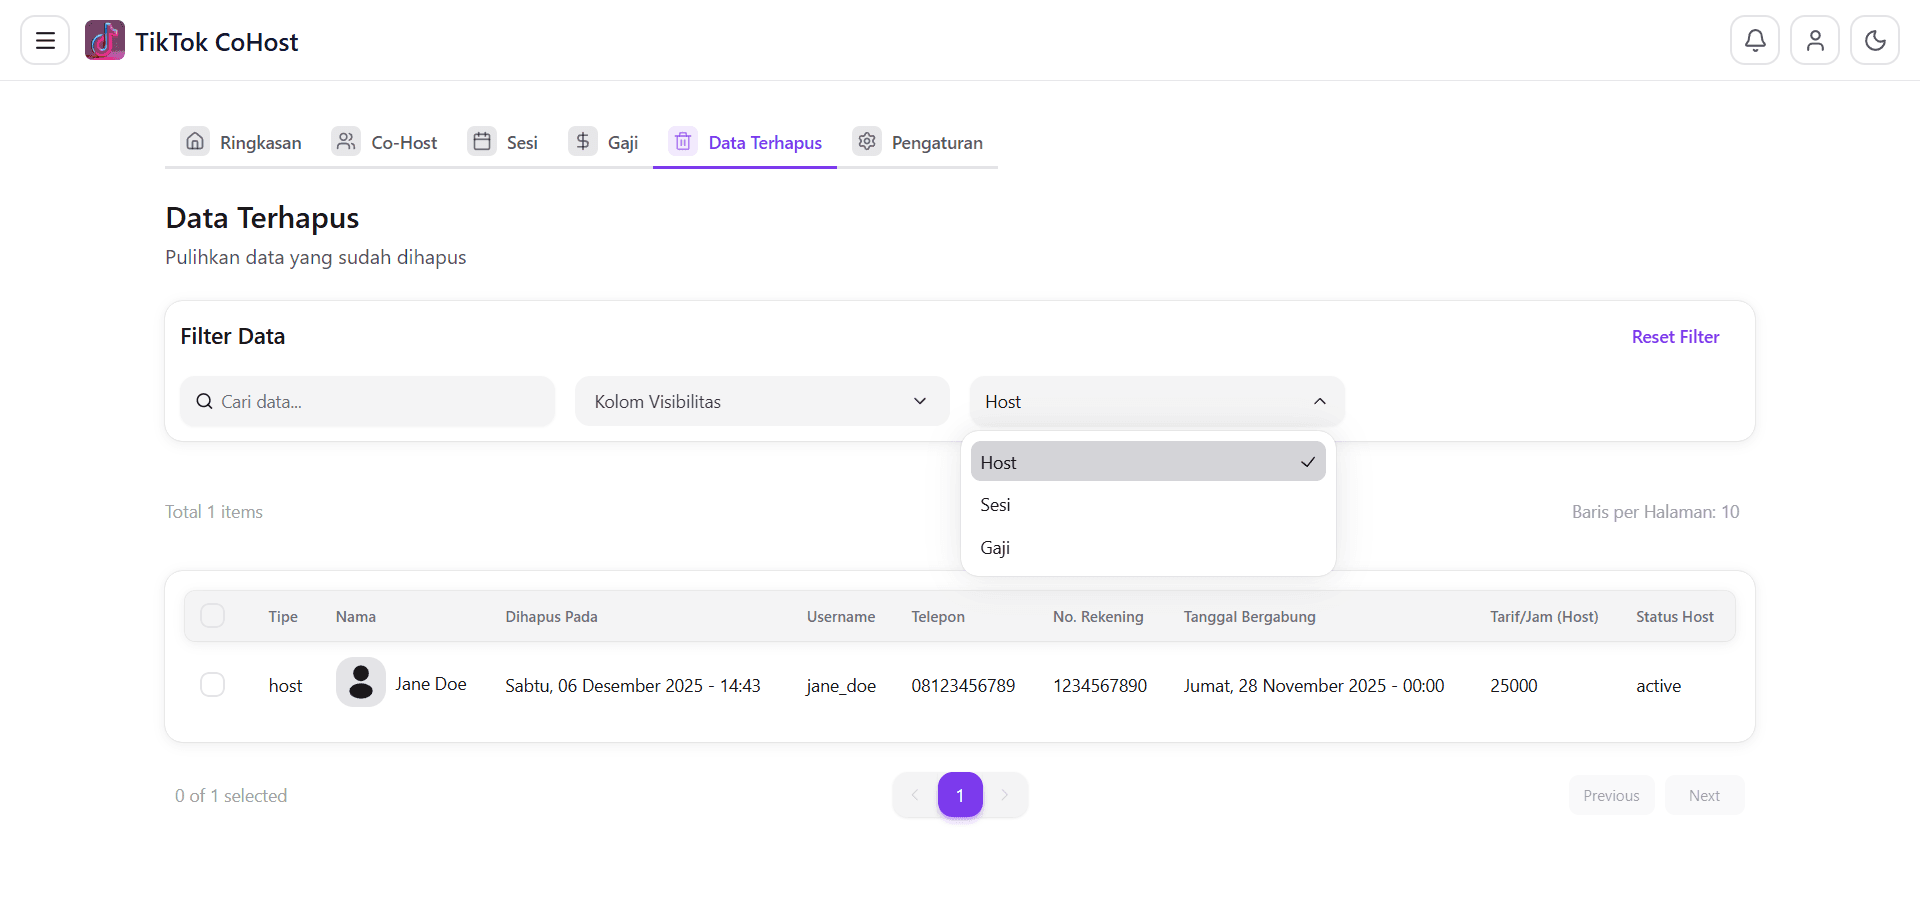Click the checkmark beside Host option
The width and height of the screenshot is (1920, 912).
coord(1307,462)
